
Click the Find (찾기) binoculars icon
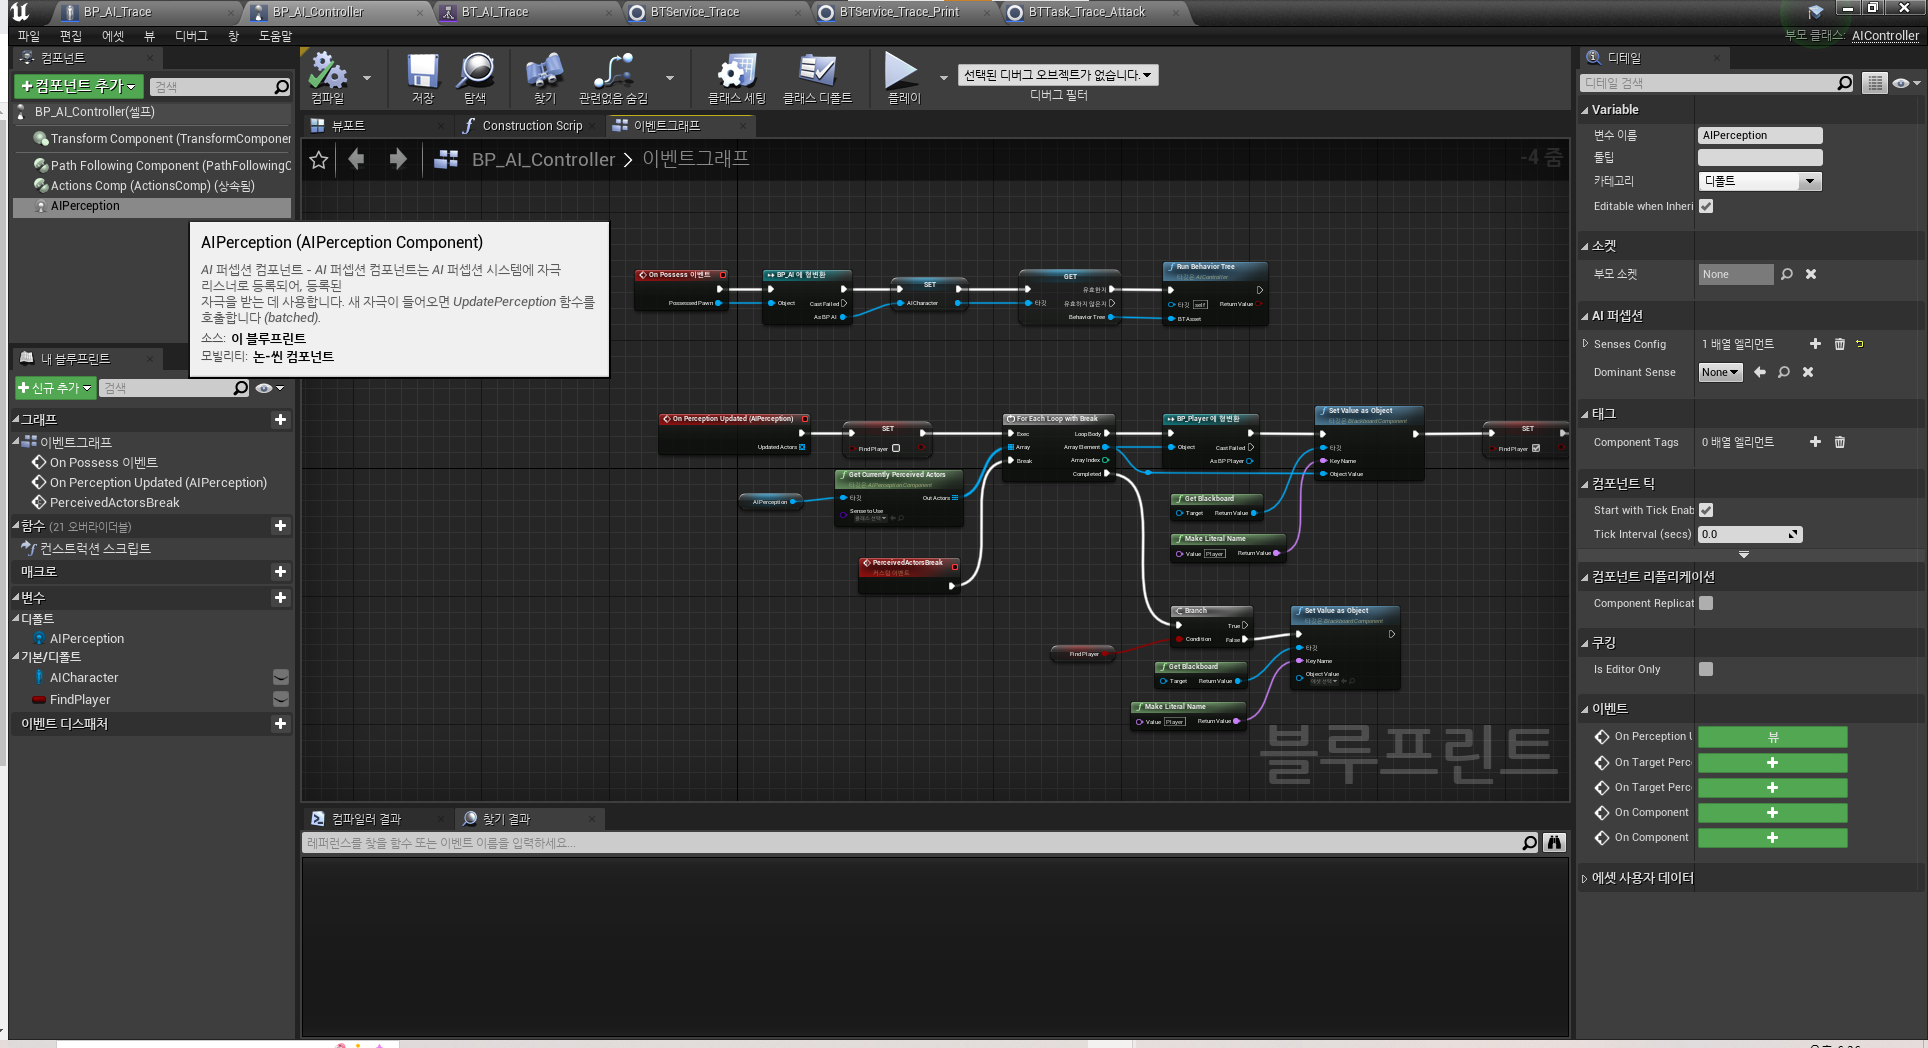[544, 72]
